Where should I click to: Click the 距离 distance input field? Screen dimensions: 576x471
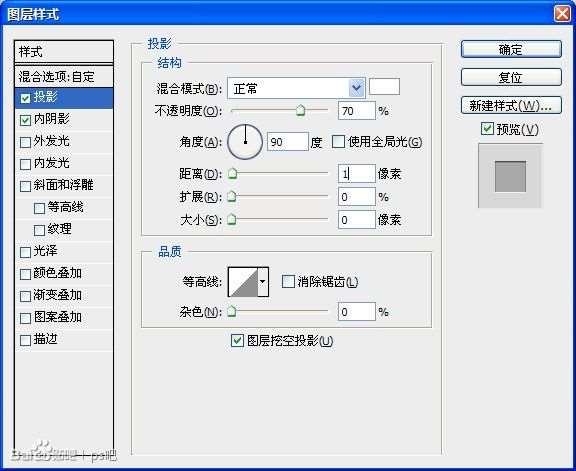[357, 174]
